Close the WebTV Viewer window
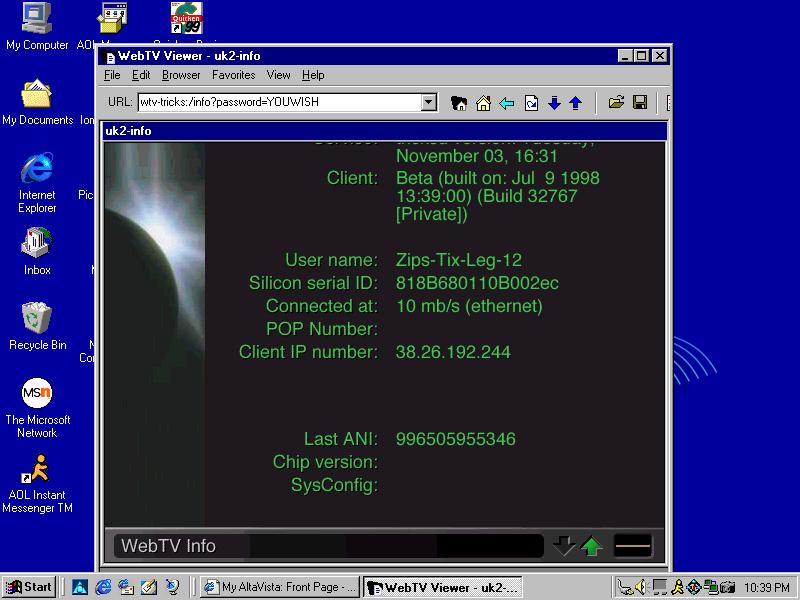 pos(660,56)
